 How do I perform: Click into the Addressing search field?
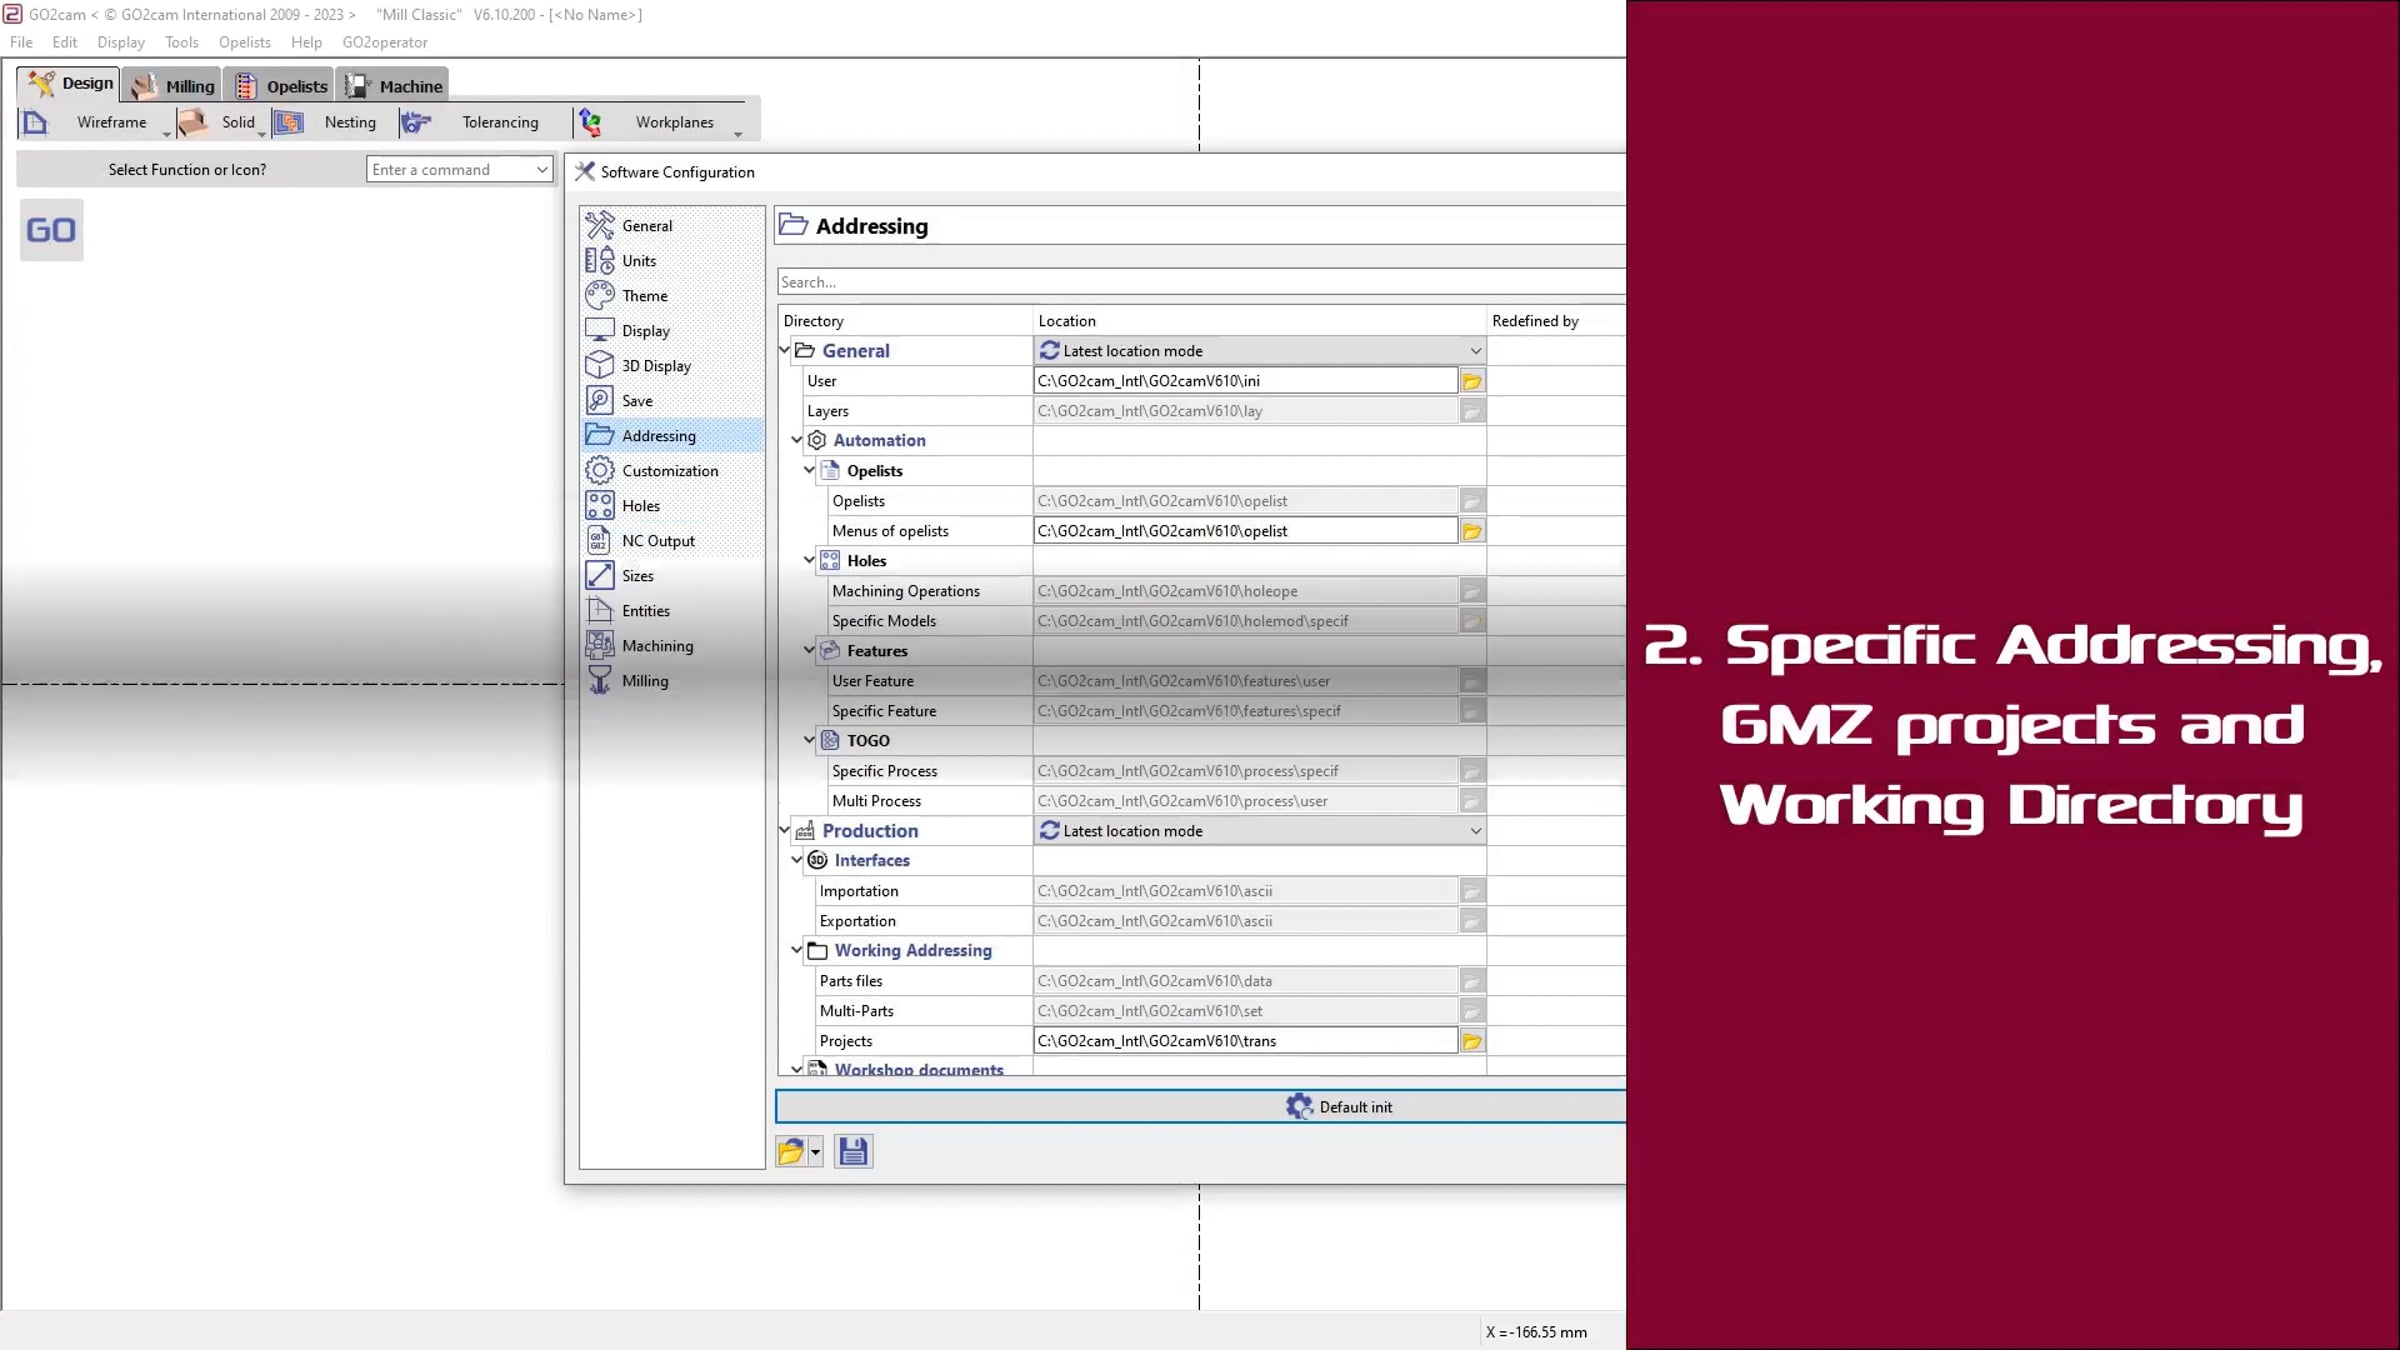click(1201, 282)
